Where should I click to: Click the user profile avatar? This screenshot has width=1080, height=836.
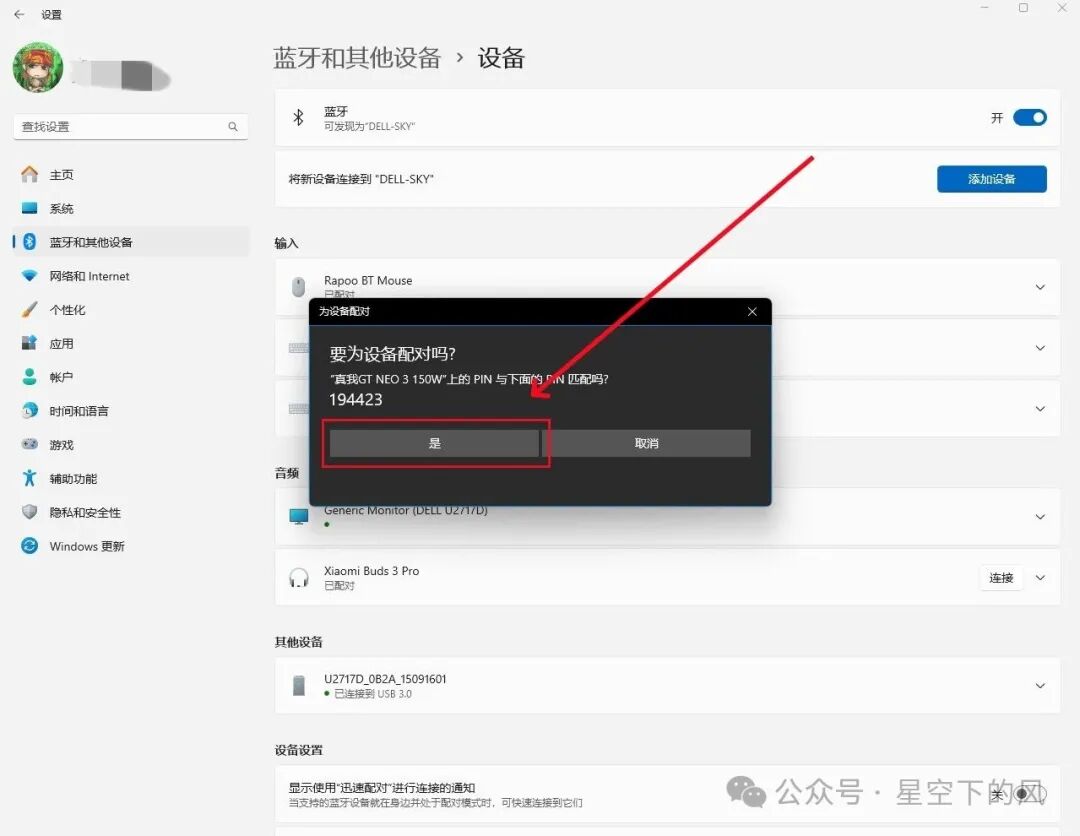[x=38, y=67]
